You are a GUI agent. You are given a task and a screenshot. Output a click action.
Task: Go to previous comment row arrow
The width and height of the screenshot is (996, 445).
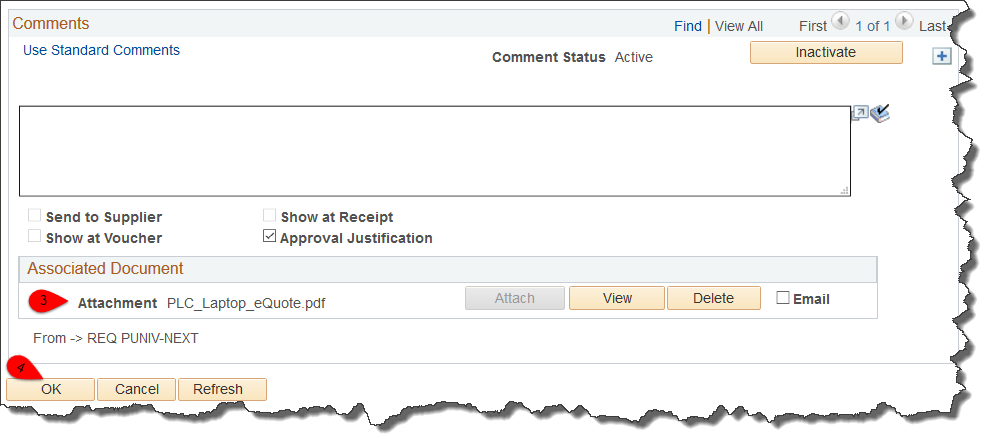839,22
